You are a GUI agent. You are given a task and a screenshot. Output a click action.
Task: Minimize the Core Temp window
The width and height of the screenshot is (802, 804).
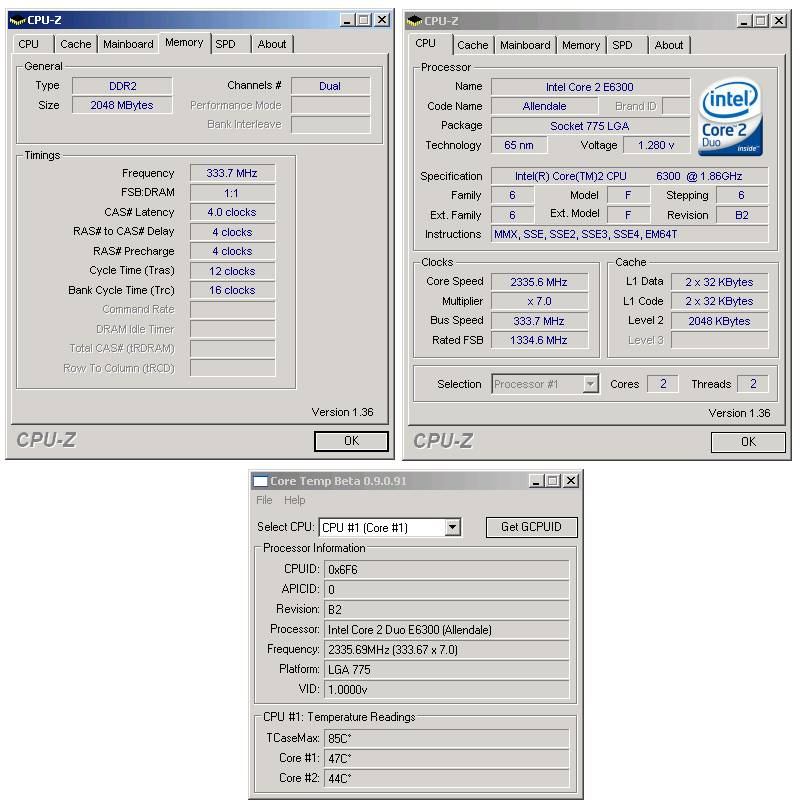pyautogui.click(x=536, y=481)
